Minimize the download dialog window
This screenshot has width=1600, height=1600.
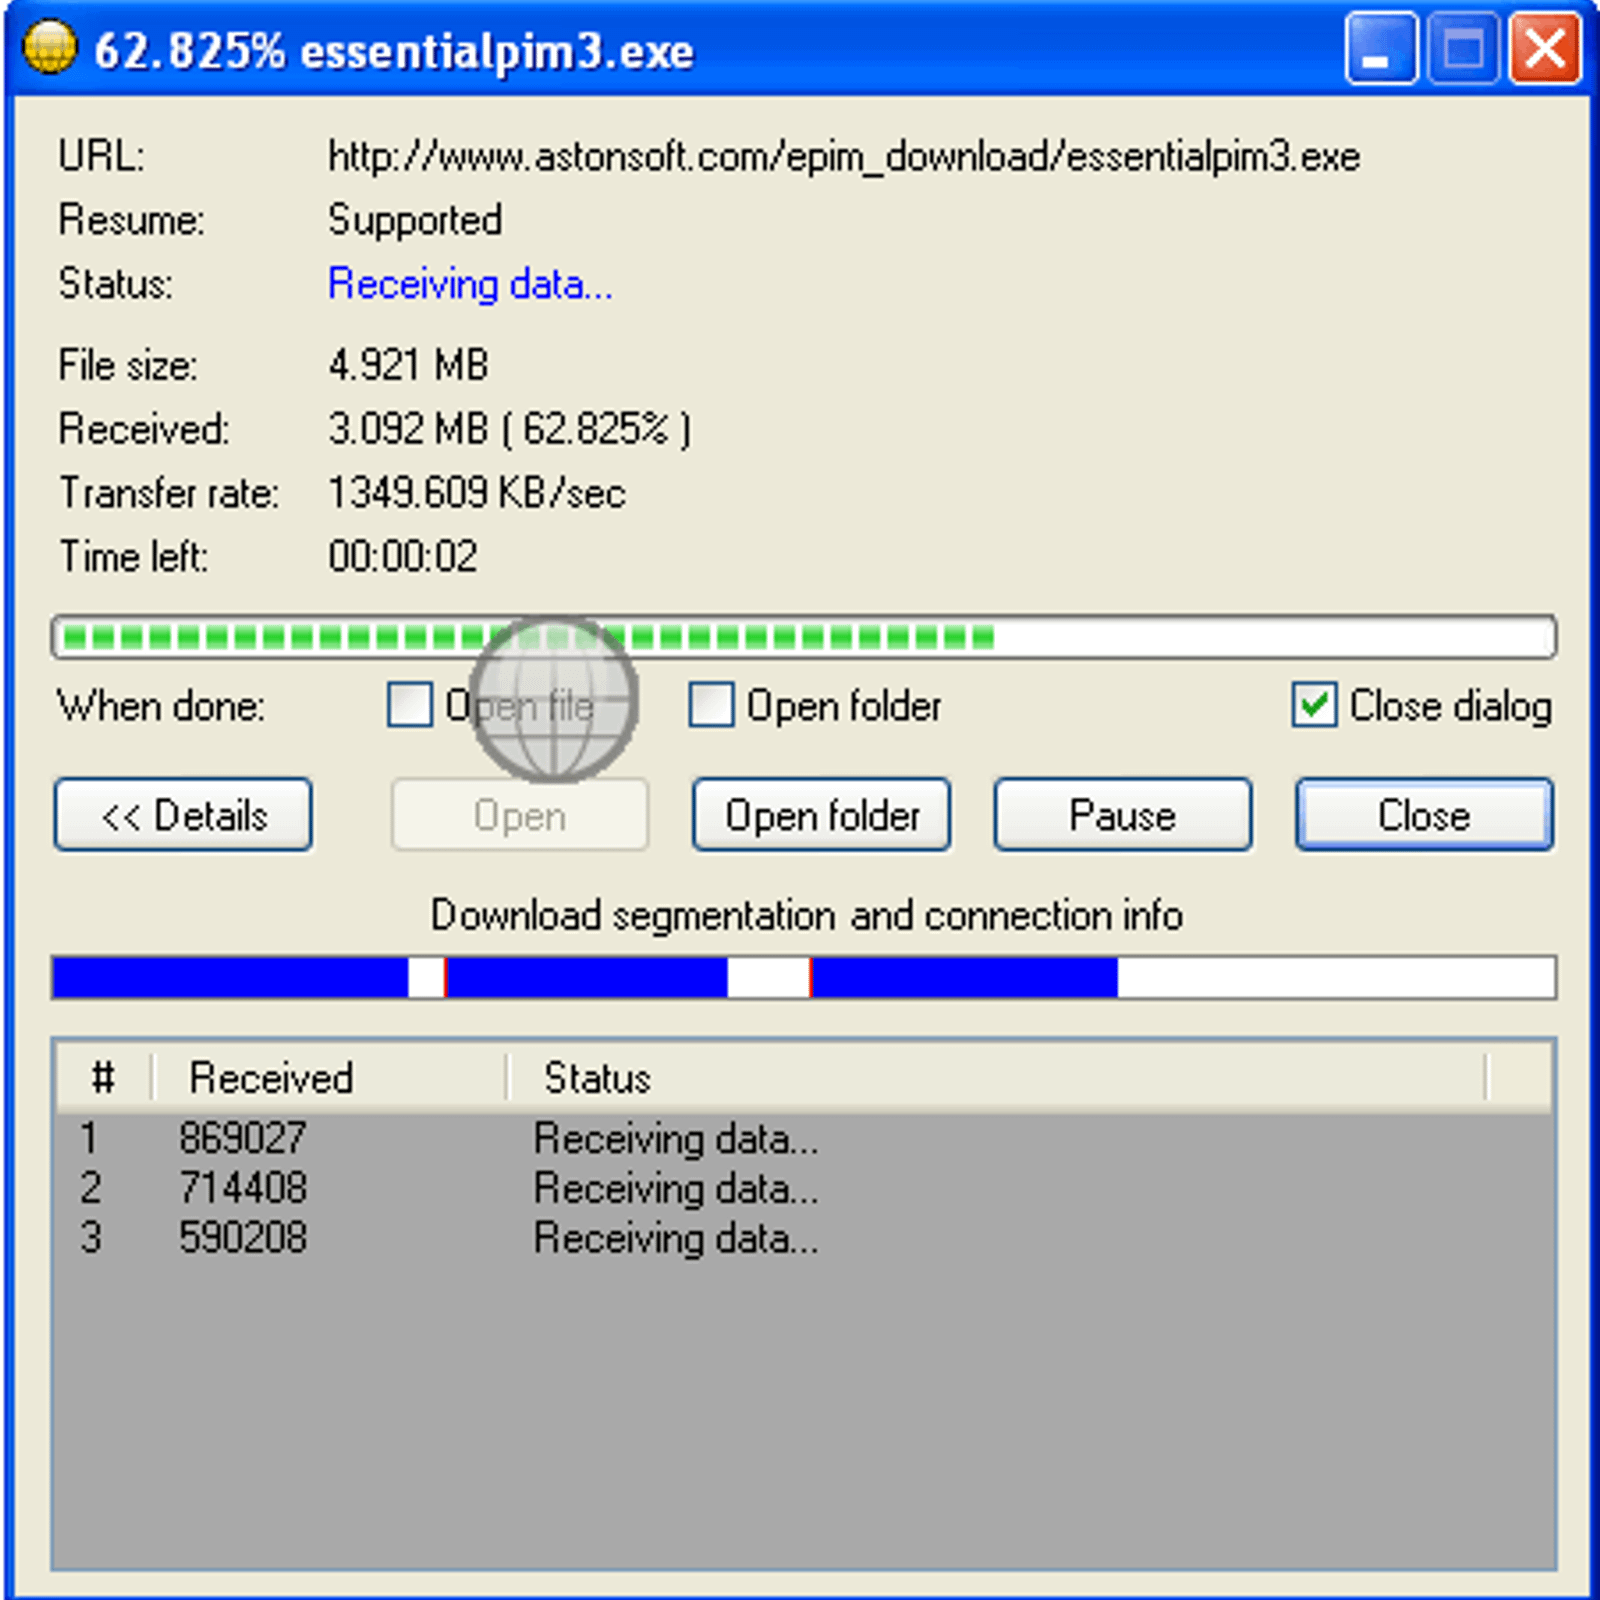(1381, 49)
